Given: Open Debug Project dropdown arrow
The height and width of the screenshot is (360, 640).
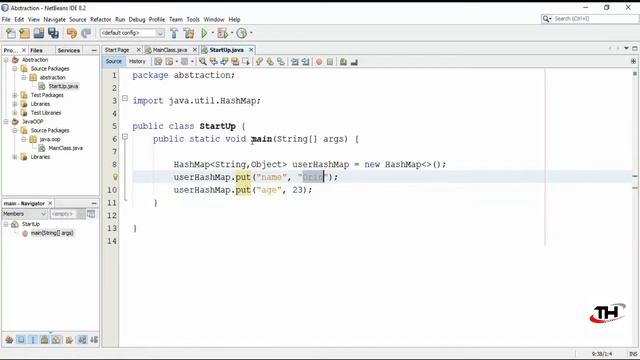Looking at the screenshot, I should [x=231, y=33].
